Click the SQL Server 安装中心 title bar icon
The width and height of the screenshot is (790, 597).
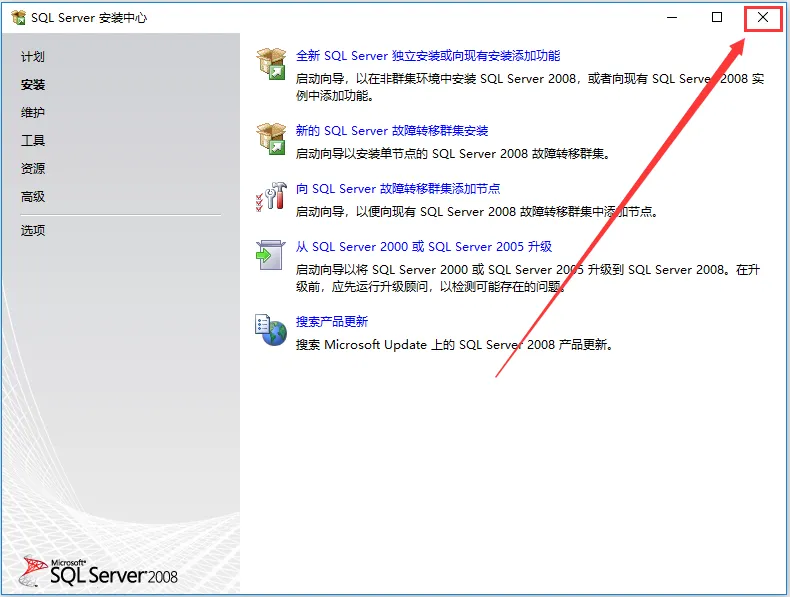pyautogui.click(x=18, y=18)
